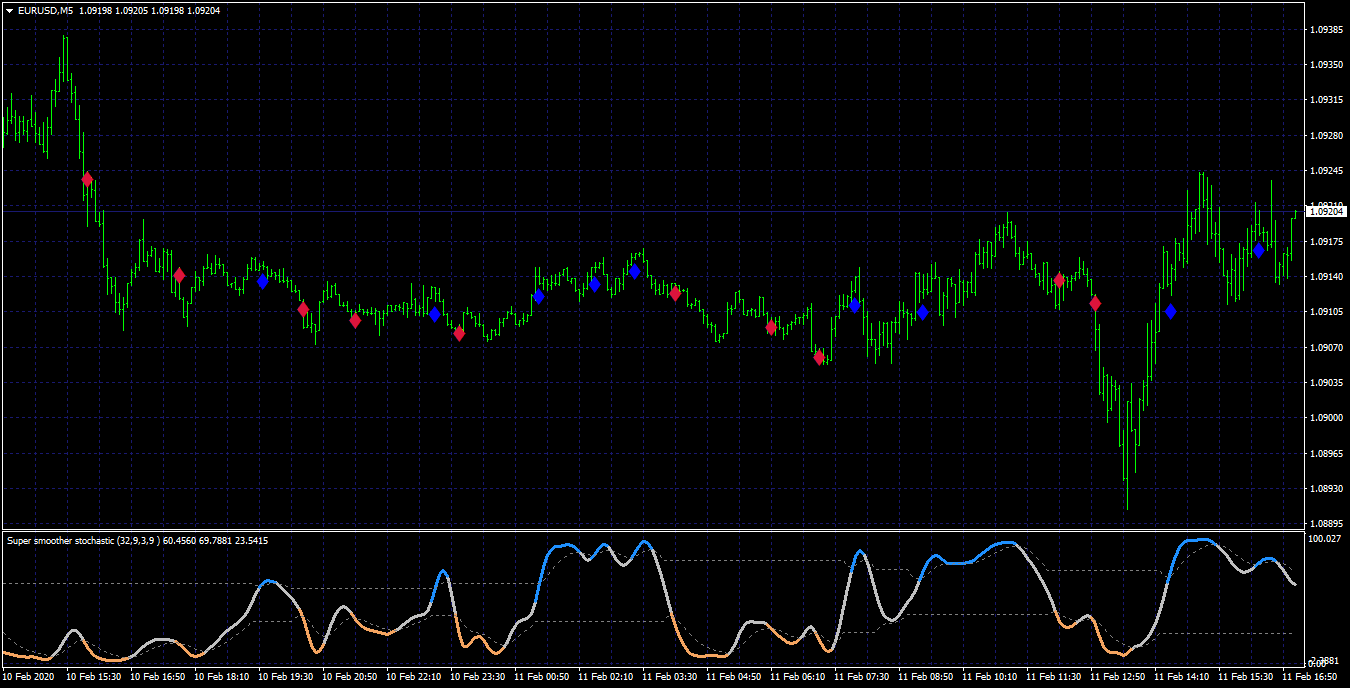
Task: Click the lowest red diamond near 1.09070
Action: (x=819, y=357)
